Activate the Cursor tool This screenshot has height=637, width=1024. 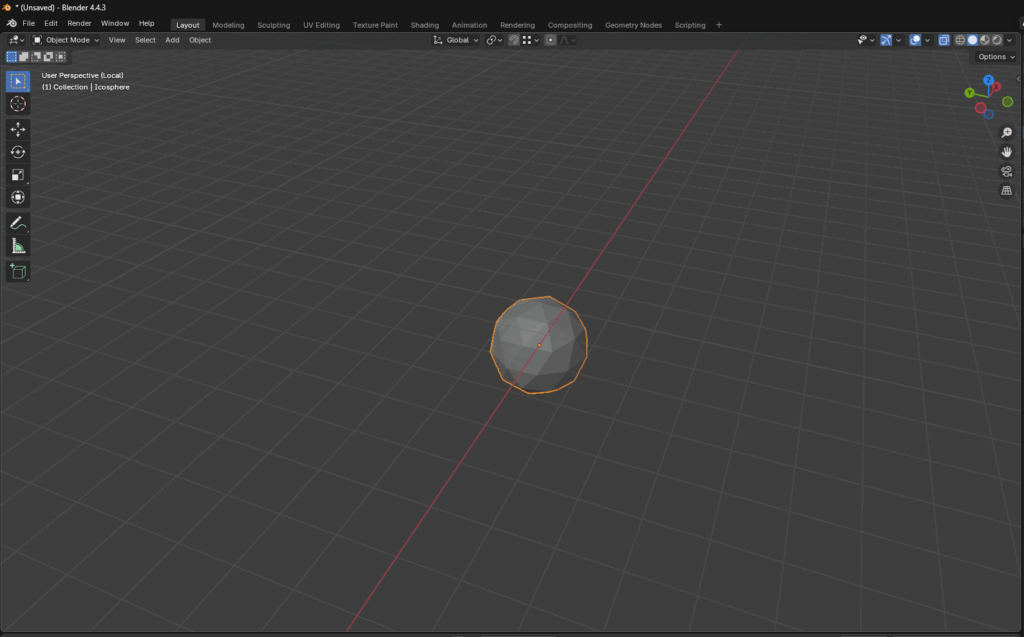[x=18, y=104]
